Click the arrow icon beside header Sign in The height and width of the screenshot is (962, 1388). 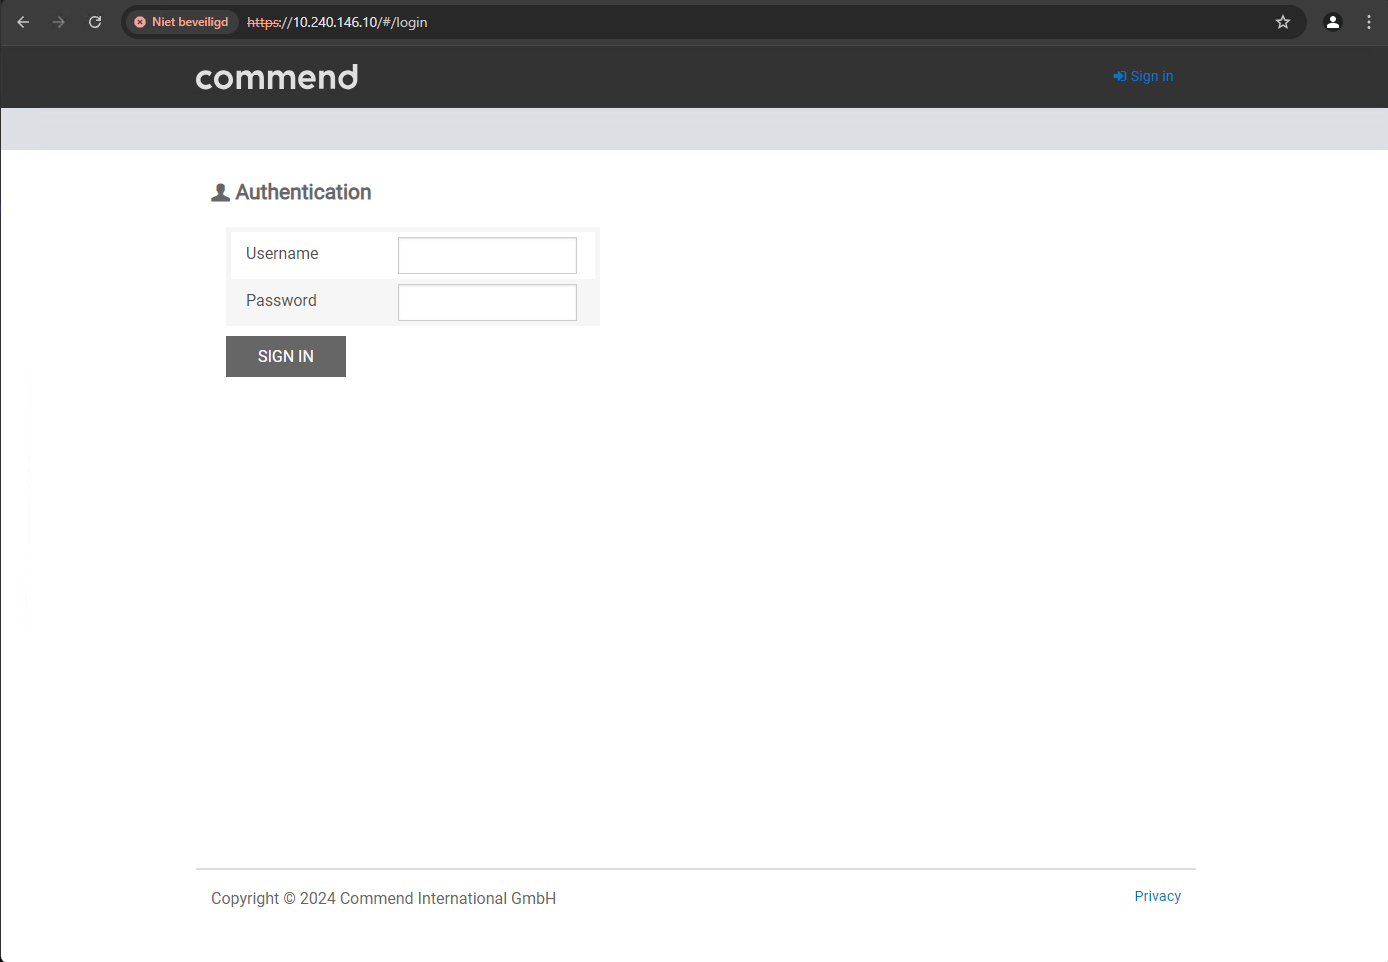[1119, 77]
